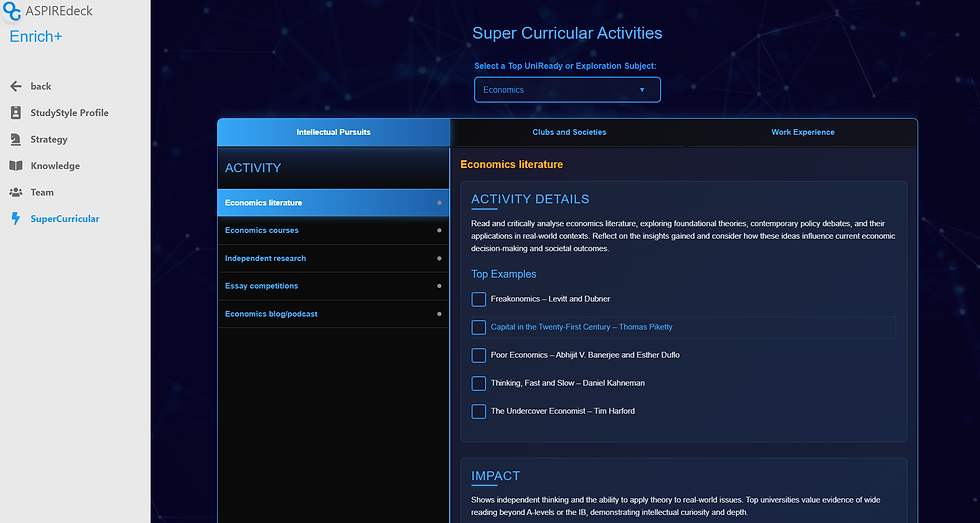The image size is (980, 523).
Task: Click the dot beside Economics blog/podcast
Action: coord(439,314)
